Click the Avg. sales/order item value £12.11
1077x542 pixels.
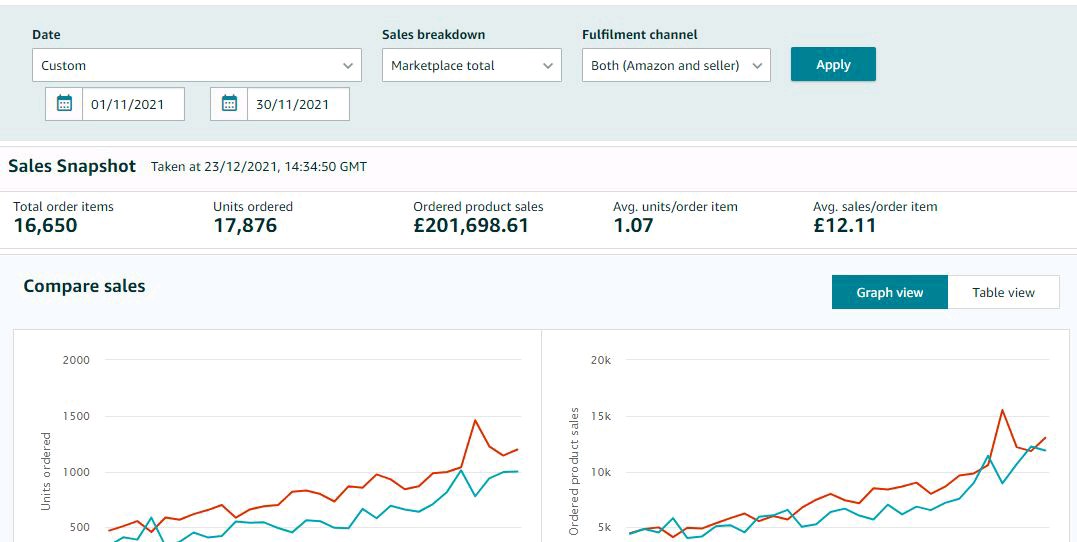point(845,225)
